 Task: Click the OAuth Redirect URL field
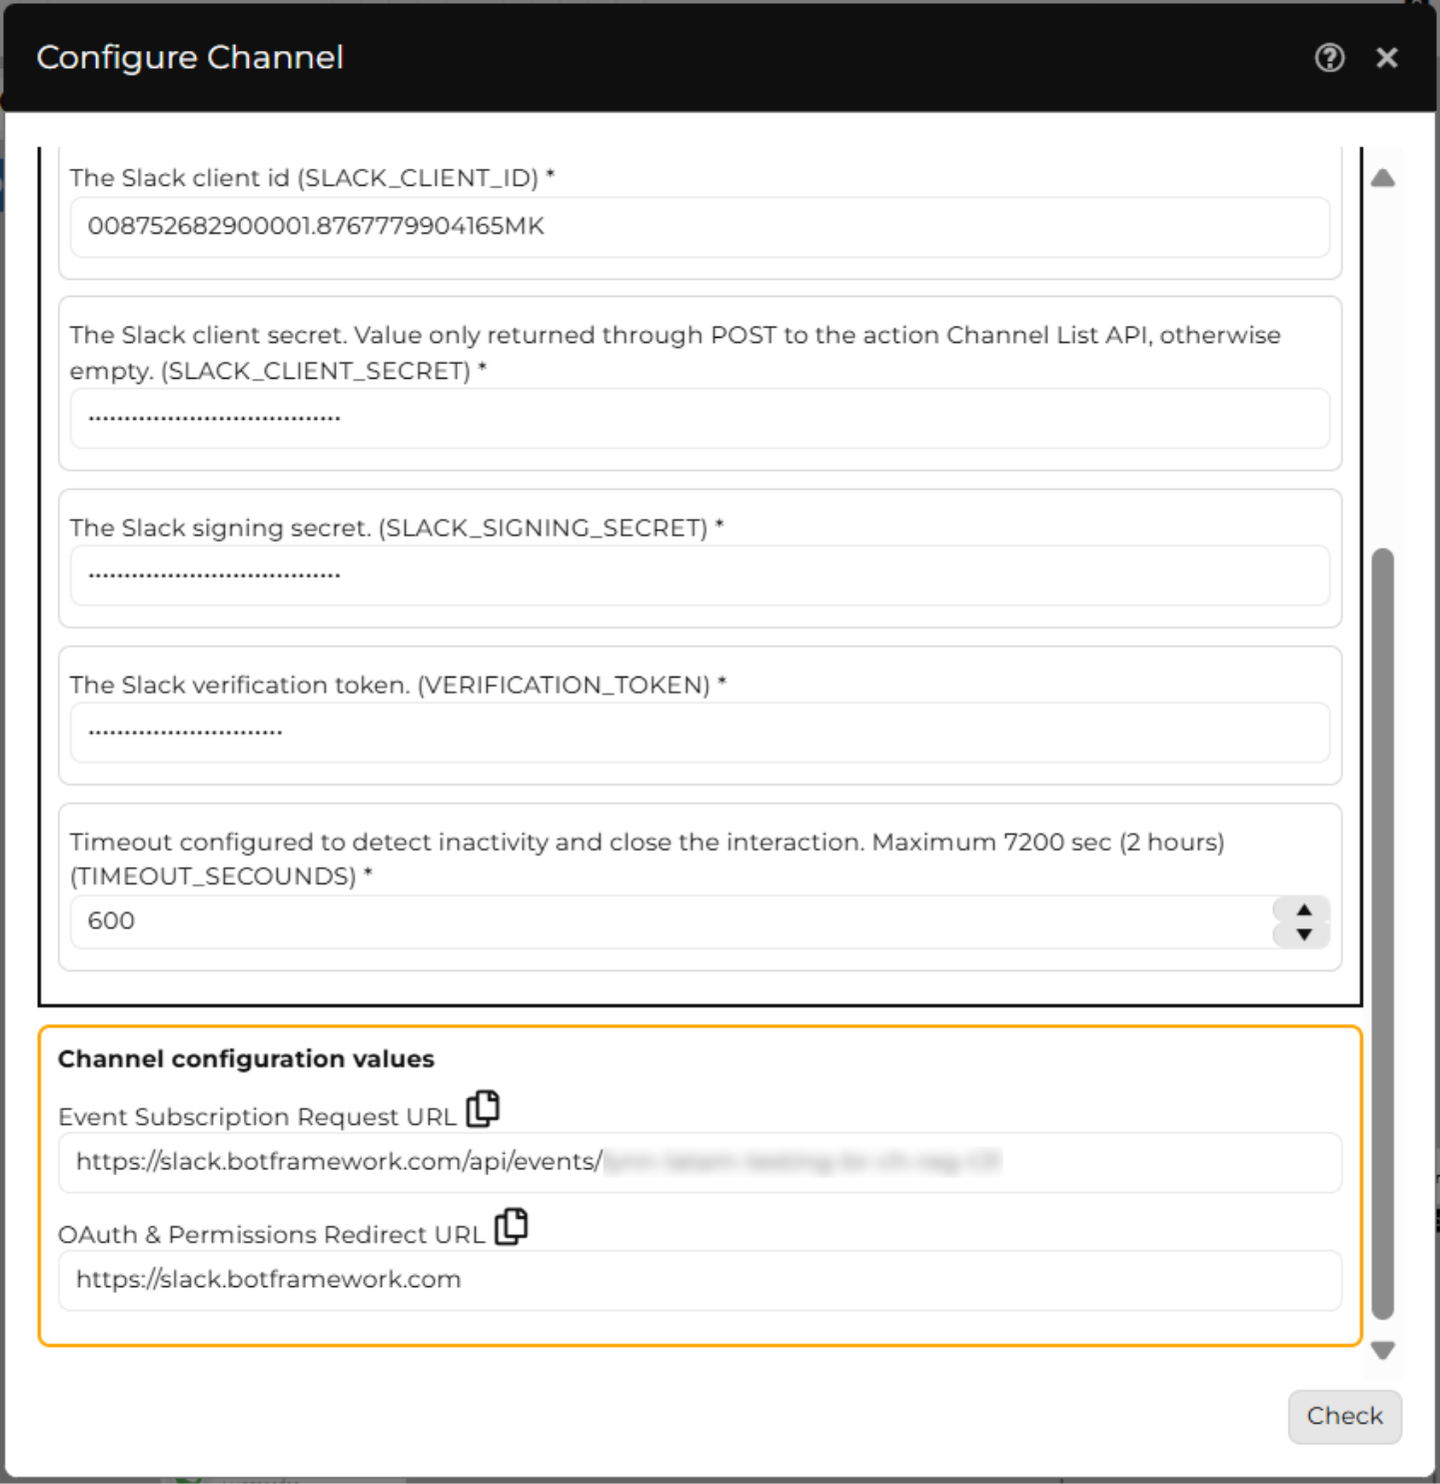click(700, 1280)
